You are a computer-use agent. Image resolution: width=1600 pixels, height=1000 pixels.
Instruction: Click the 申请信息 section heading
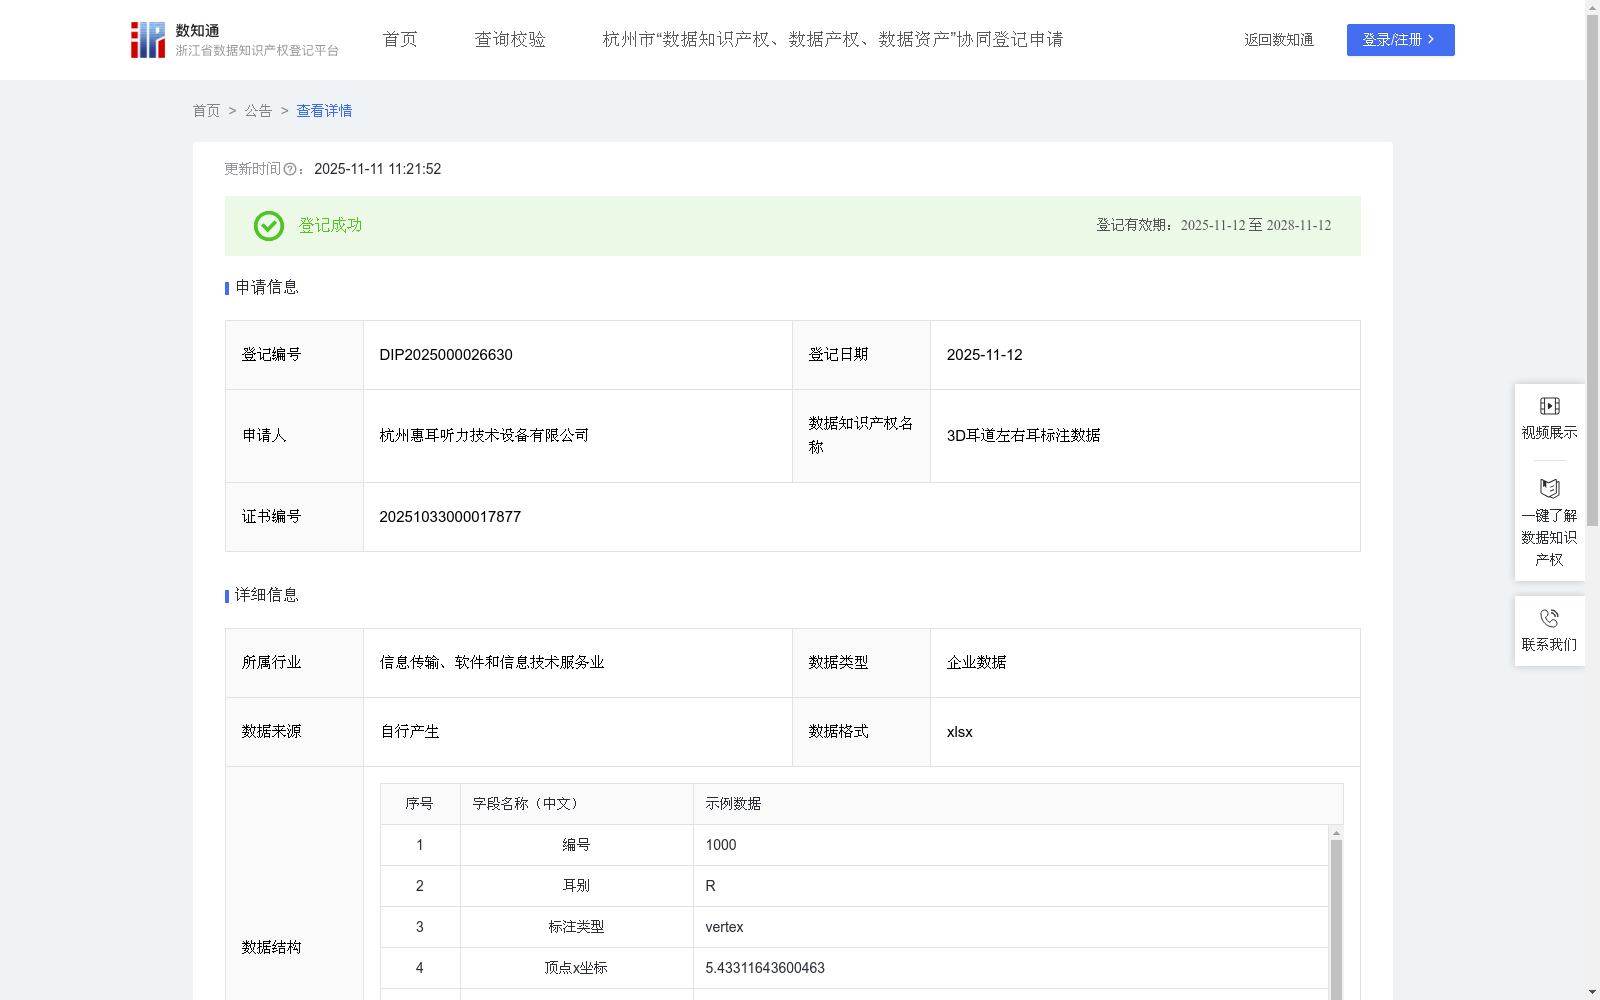(x=267, y=288)
